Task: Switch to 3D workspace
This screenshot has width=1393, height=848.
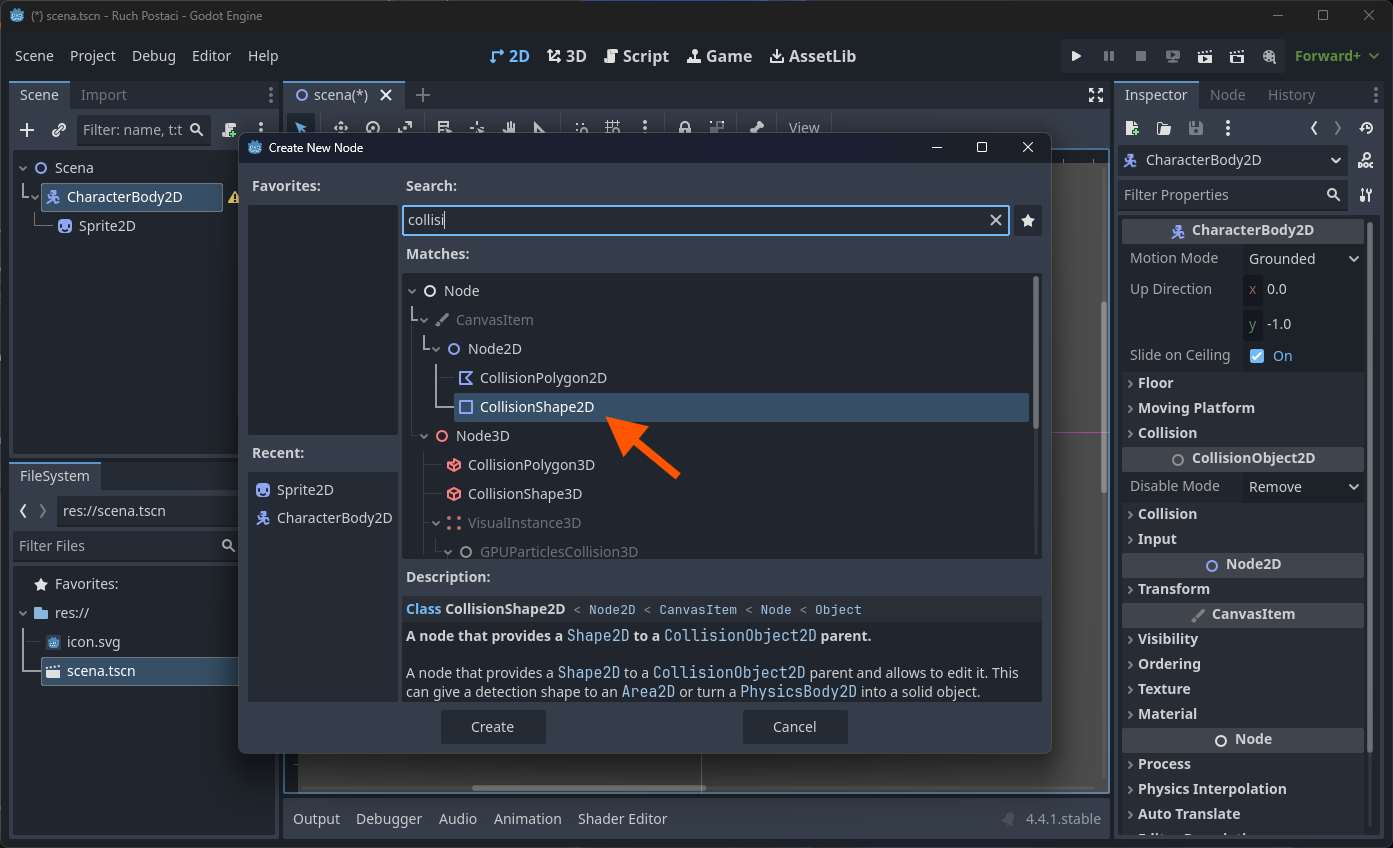Action: [567, 56]
